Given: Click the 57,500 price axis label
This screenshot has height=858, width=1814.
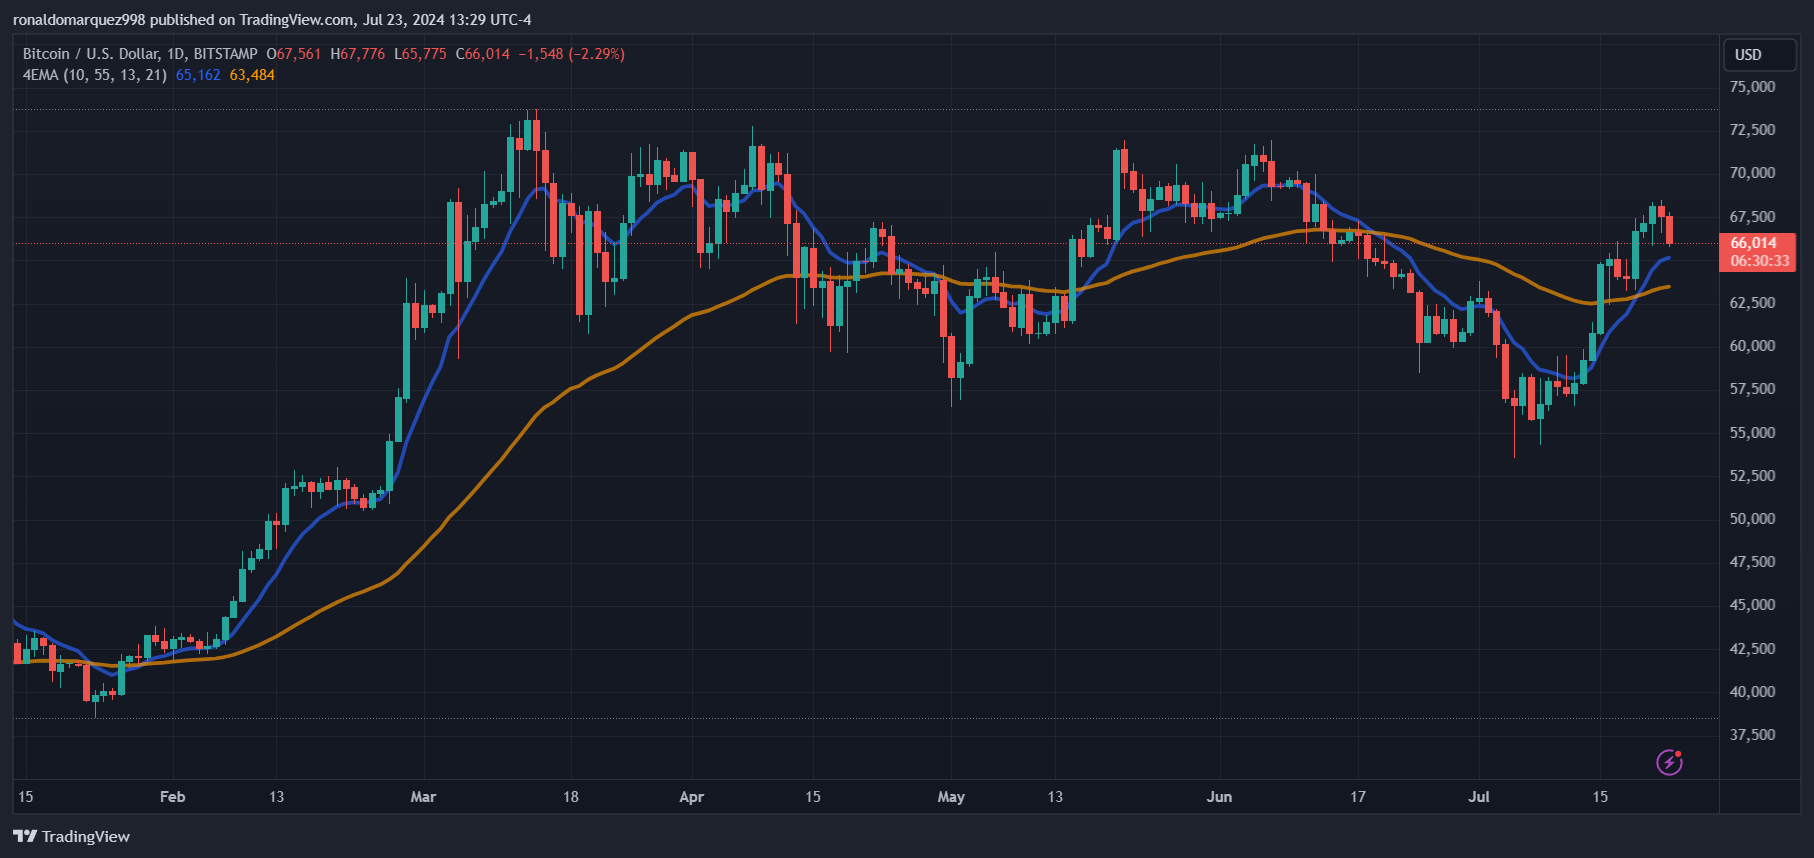Looking at the screenshot, I should (1753, 389).
